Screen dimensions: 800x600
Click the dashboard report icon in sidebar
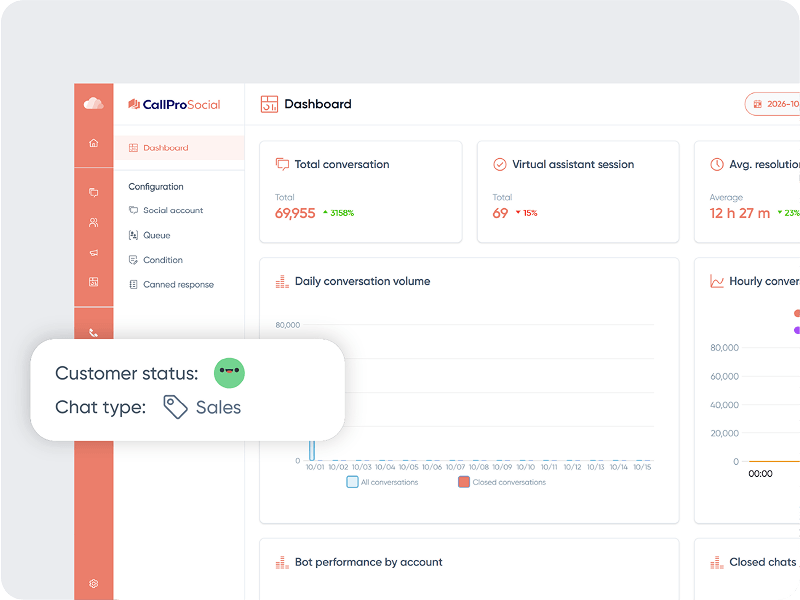click(93, 282)
